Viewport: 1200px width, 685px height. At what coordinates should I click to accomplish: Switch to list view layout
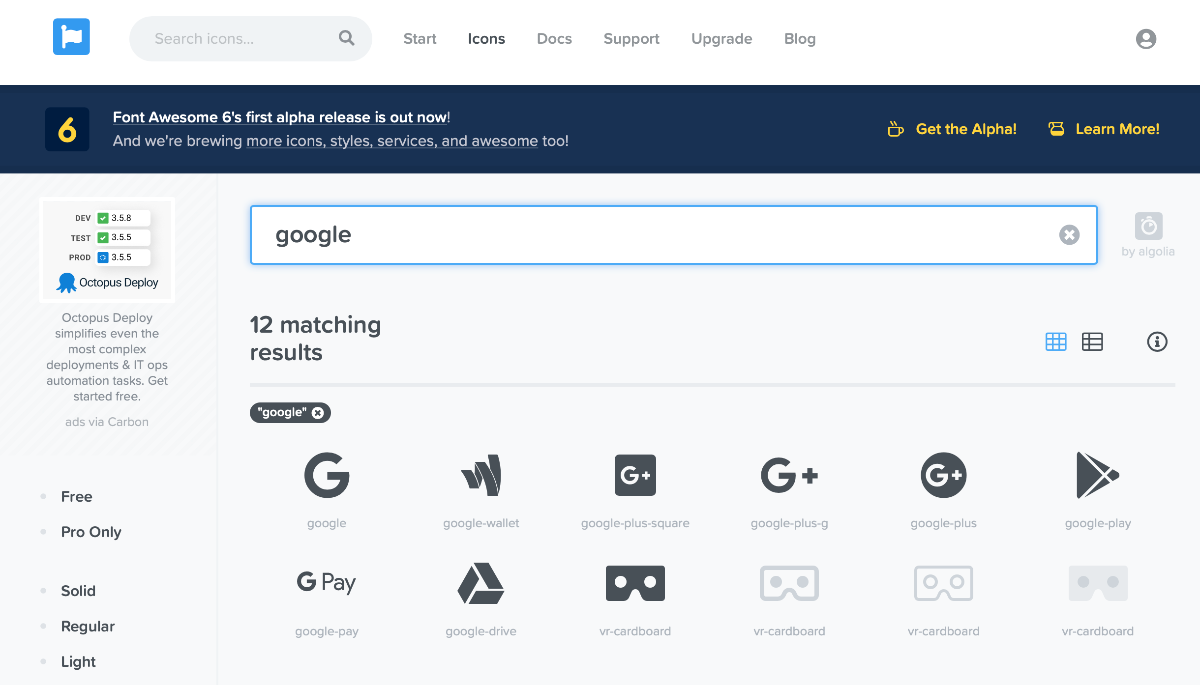point(1092,342)
